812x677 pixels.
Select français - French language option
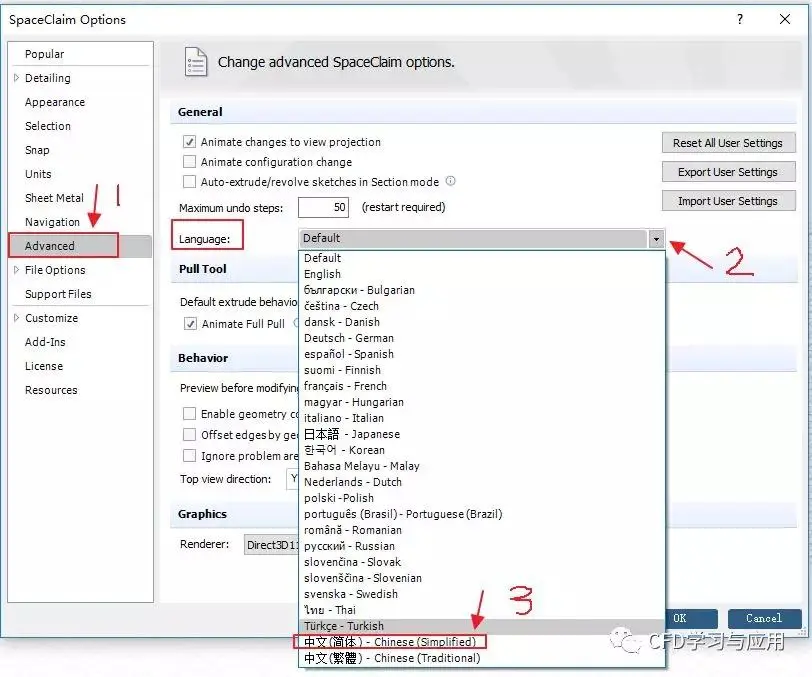482,386
